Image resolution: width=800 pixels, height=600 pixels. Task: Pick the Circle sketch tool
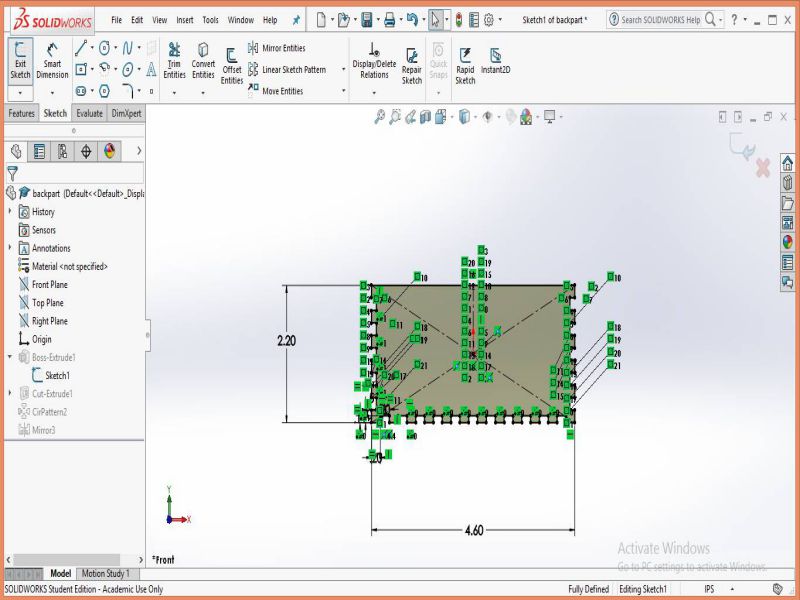pyautogui.click(x=104, y=48)
